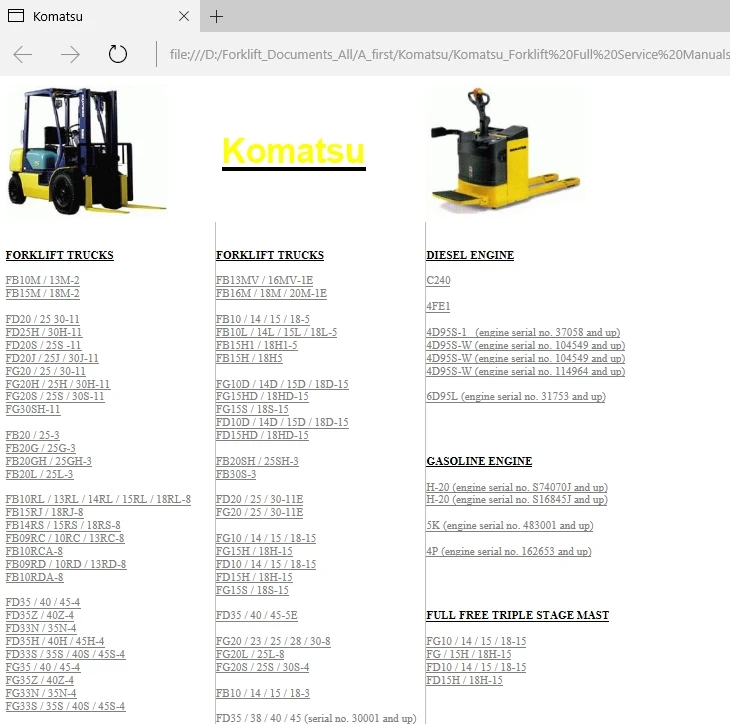Select the Komatsu browser tab
This screenshot has height=724, width=730.
pos(100,16)
